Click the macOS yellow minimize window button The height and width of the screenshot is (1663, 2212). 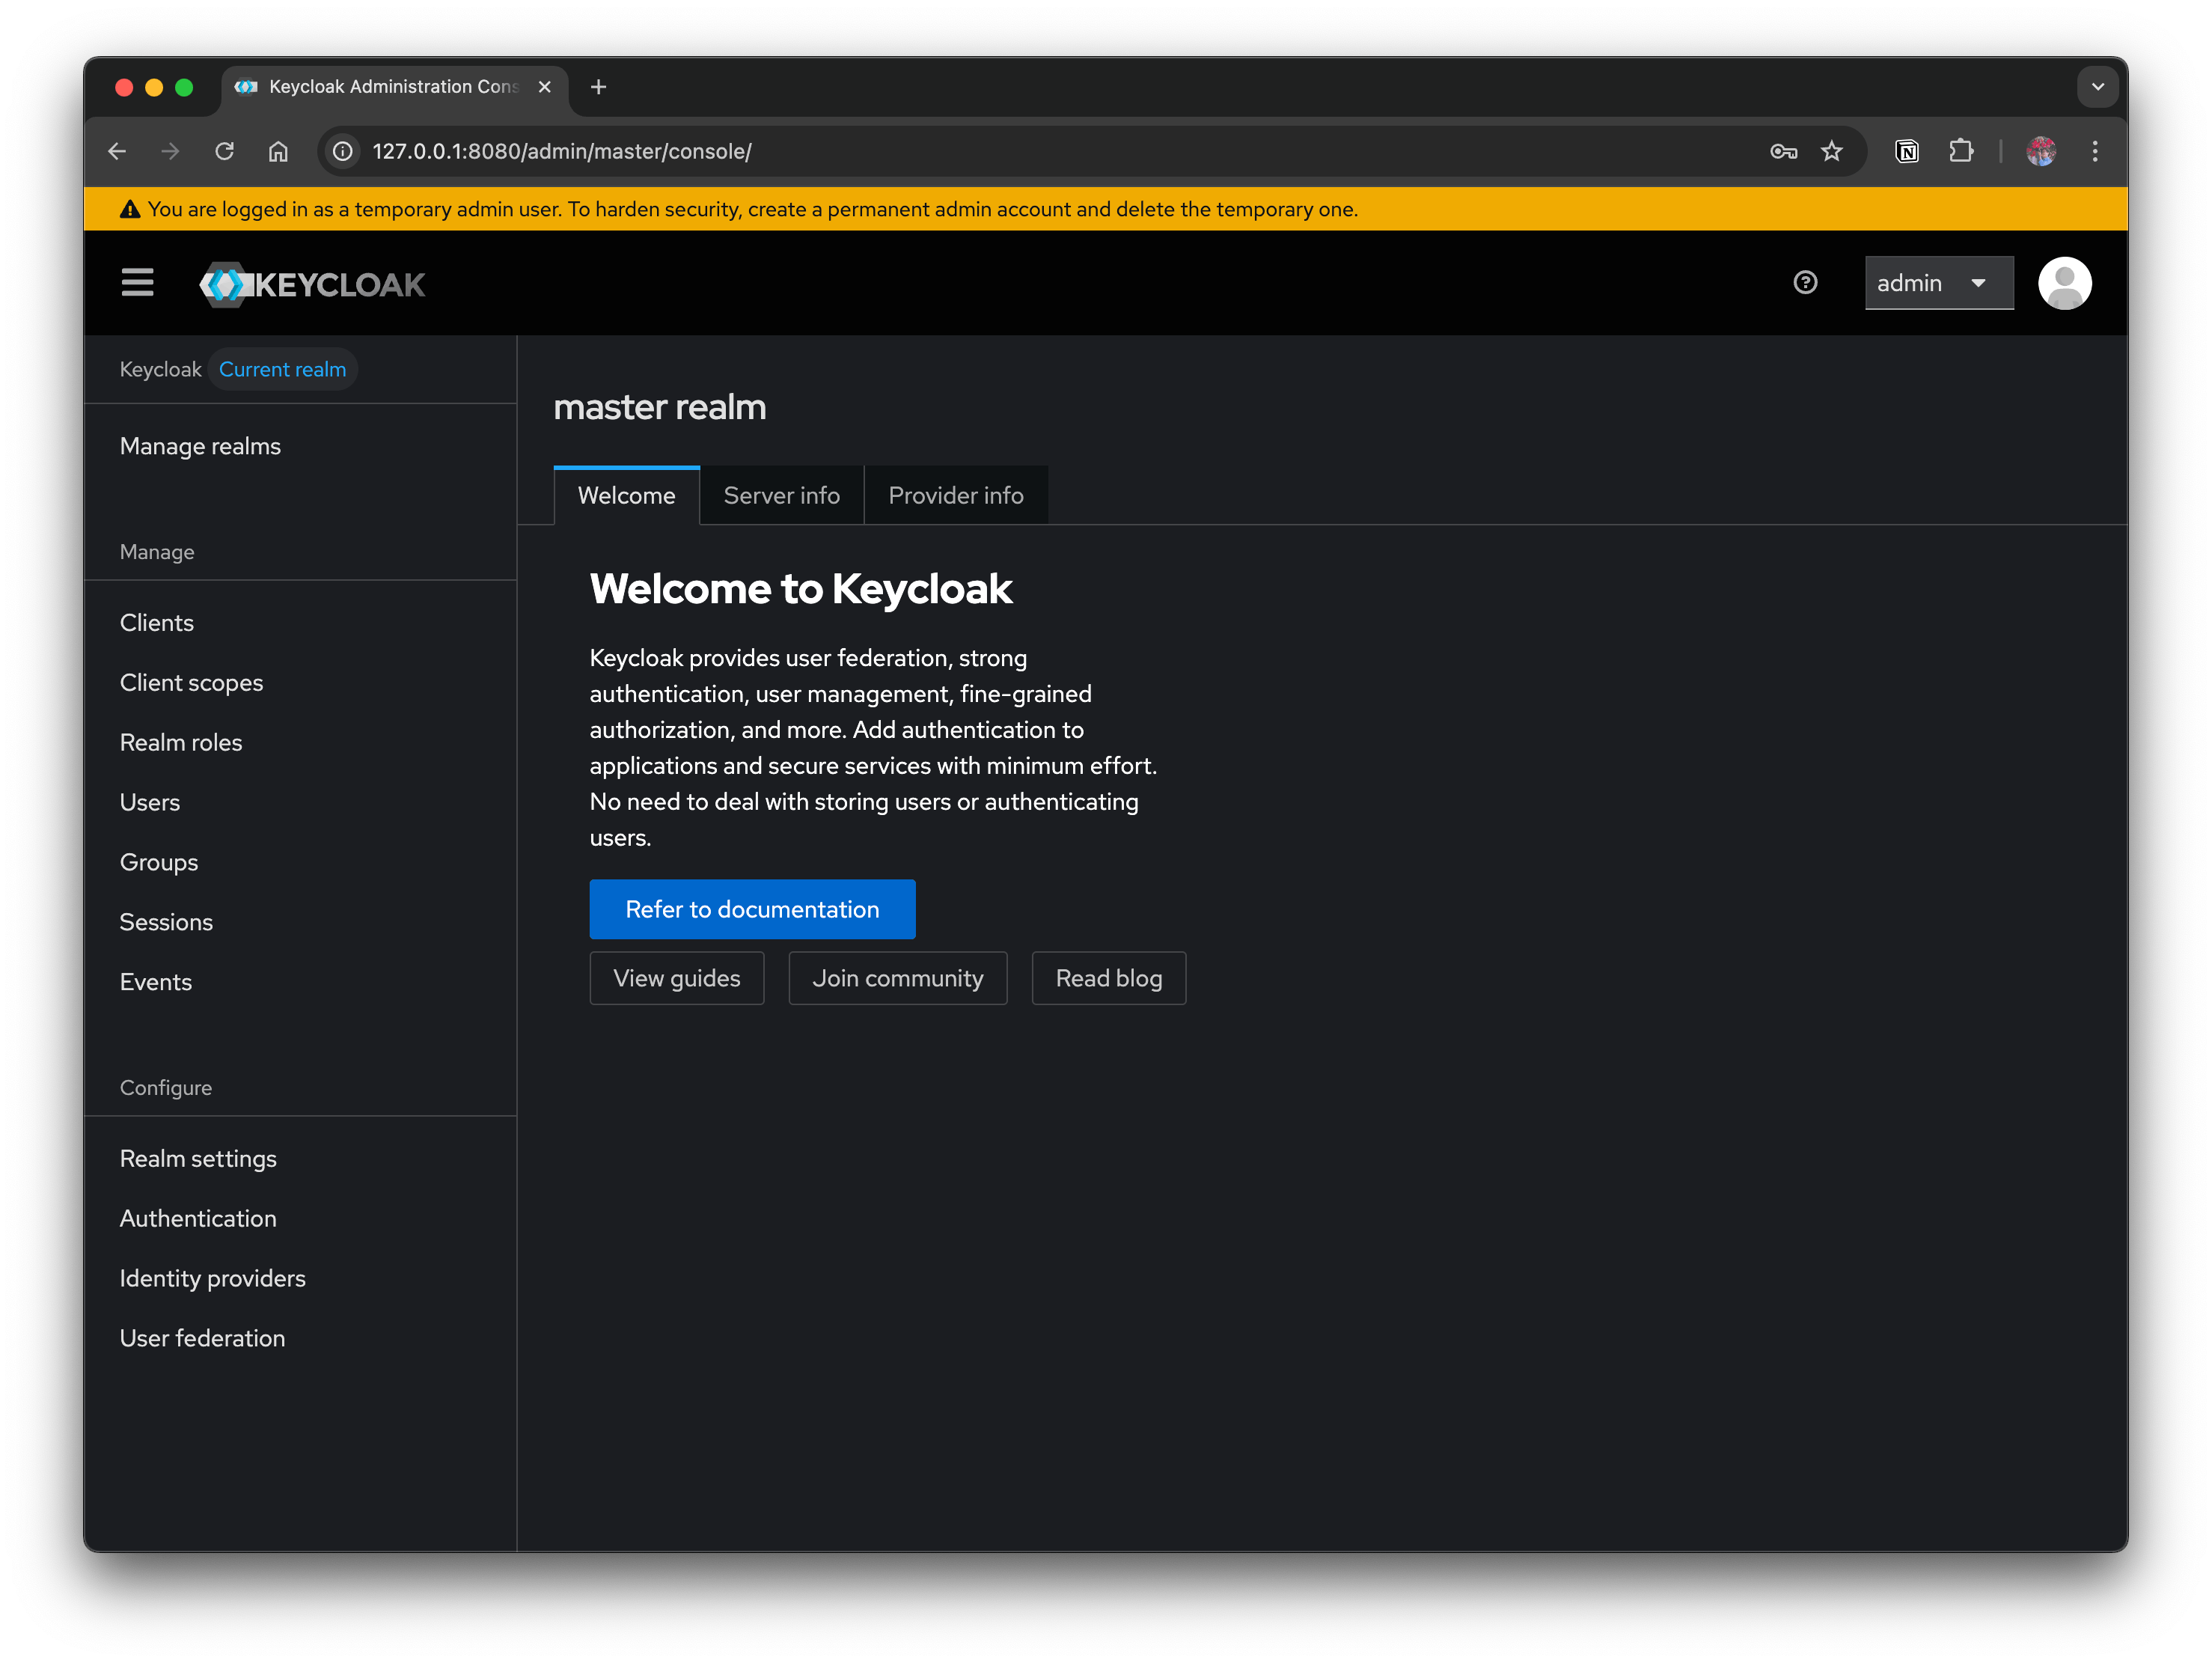point(154,87)
